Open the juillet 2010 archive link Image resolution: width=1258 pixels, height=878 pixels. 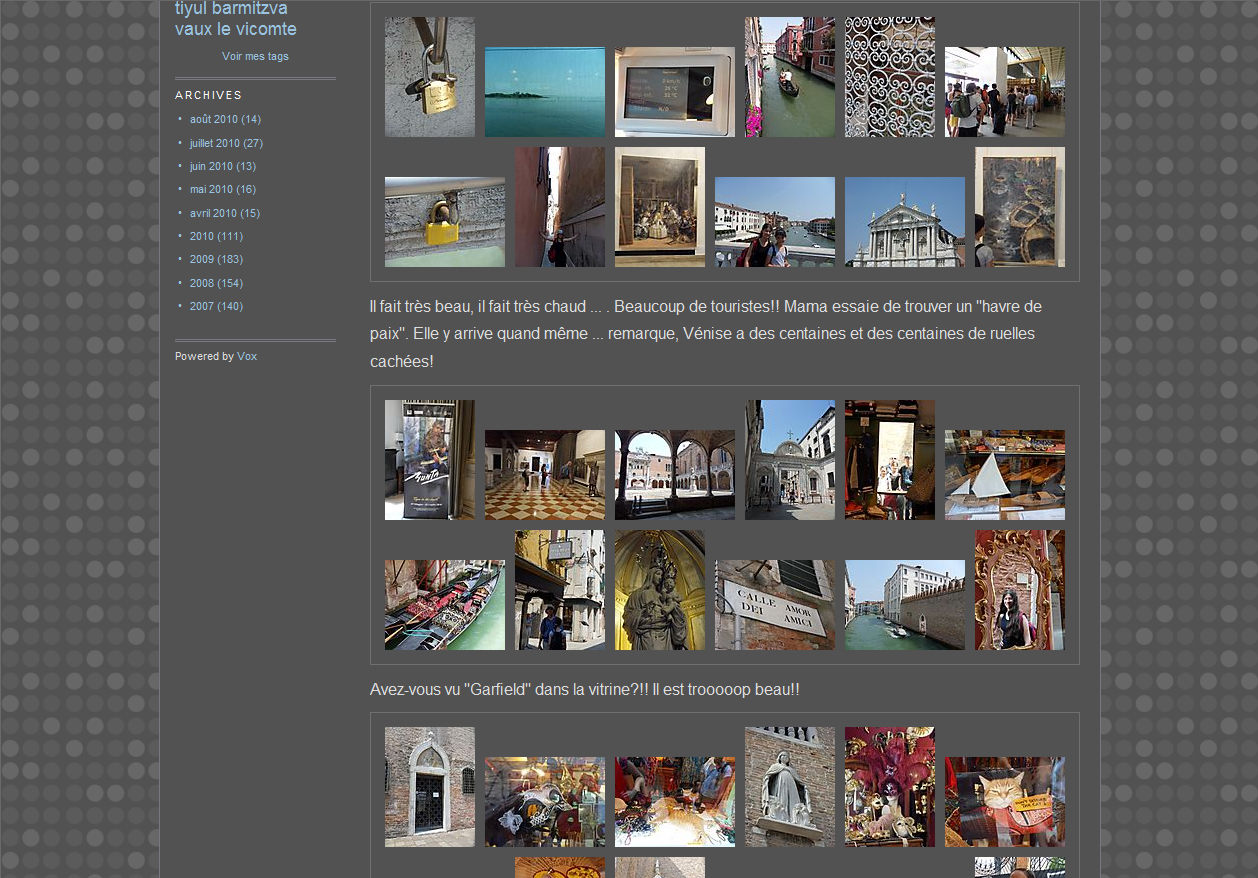click(x=214, y=143)
